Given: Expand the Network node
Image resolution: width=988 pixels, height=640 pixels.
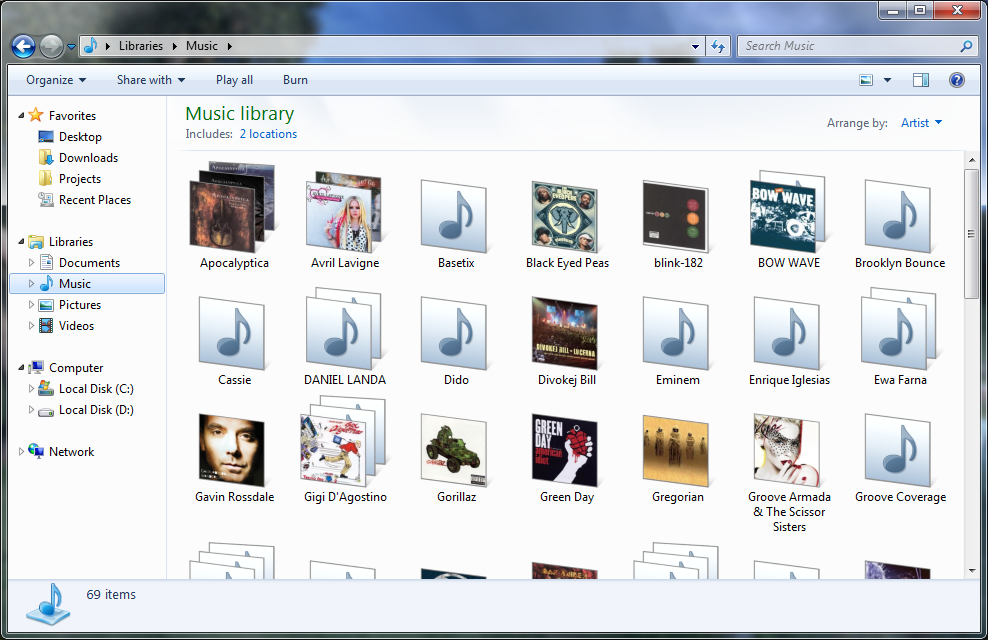Looking at the screenshot, I should click(21, 452).
